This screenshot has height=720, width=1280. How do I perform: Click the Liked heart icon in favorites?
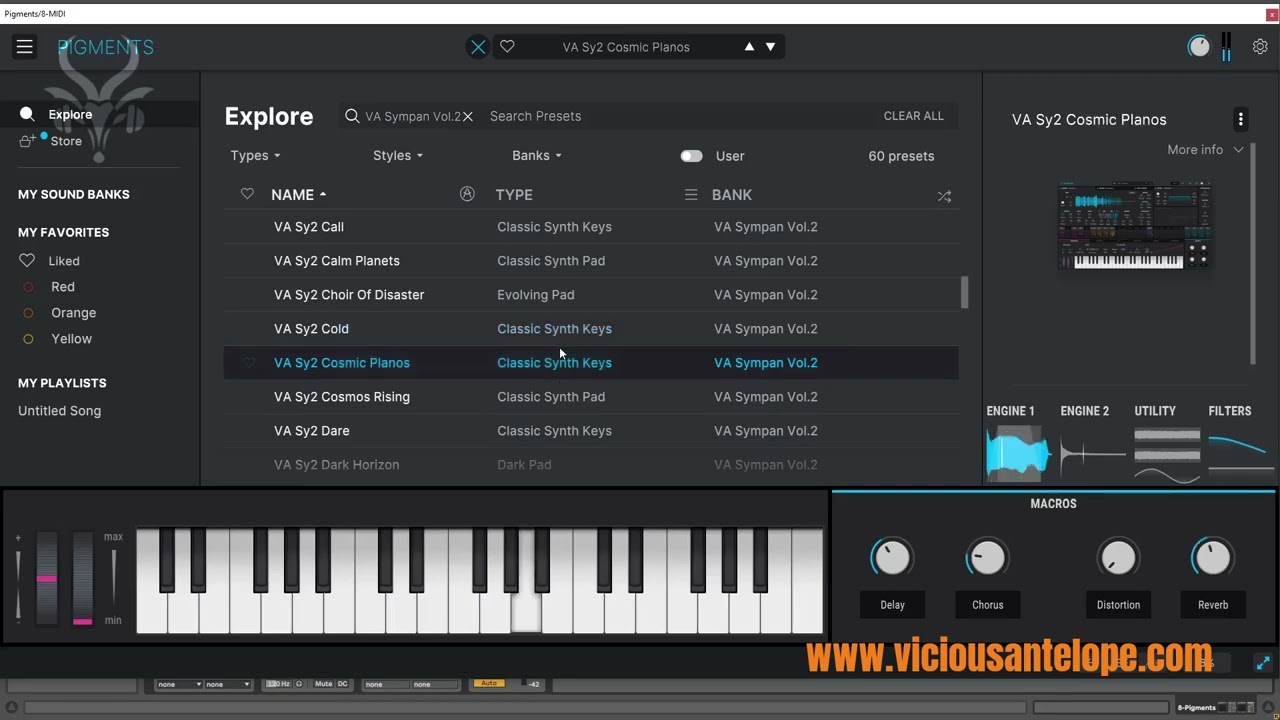tap(27, 261)
